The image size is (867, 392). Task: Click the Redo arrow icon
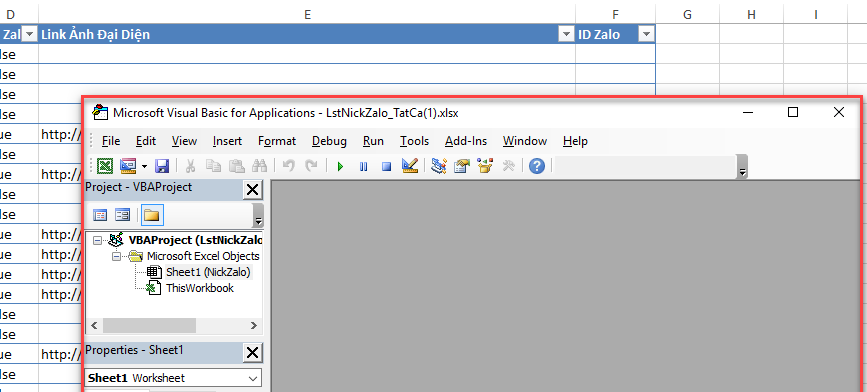pos(312,166)
